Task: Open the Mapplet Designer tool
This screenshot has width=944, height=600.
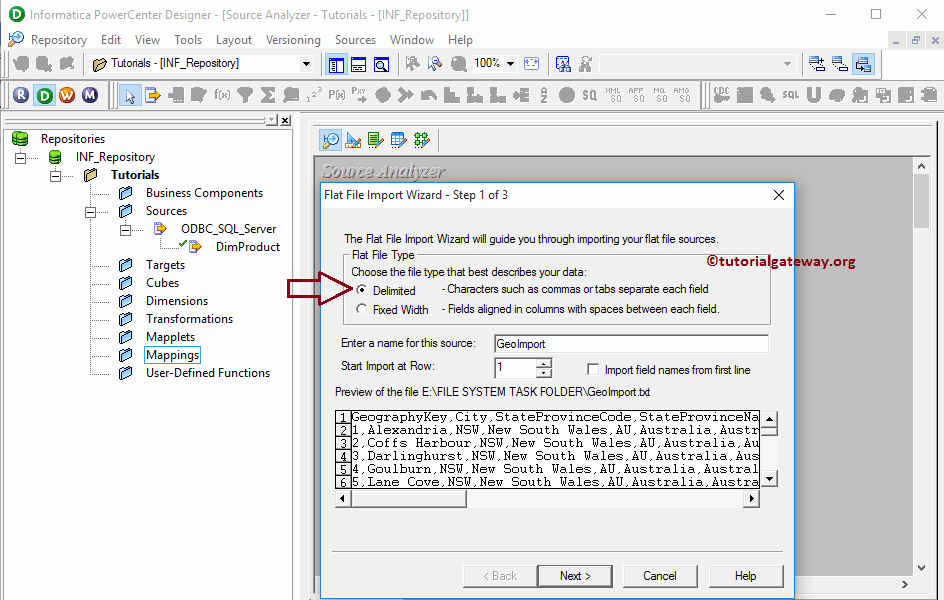Action: [x=399, y=140]
